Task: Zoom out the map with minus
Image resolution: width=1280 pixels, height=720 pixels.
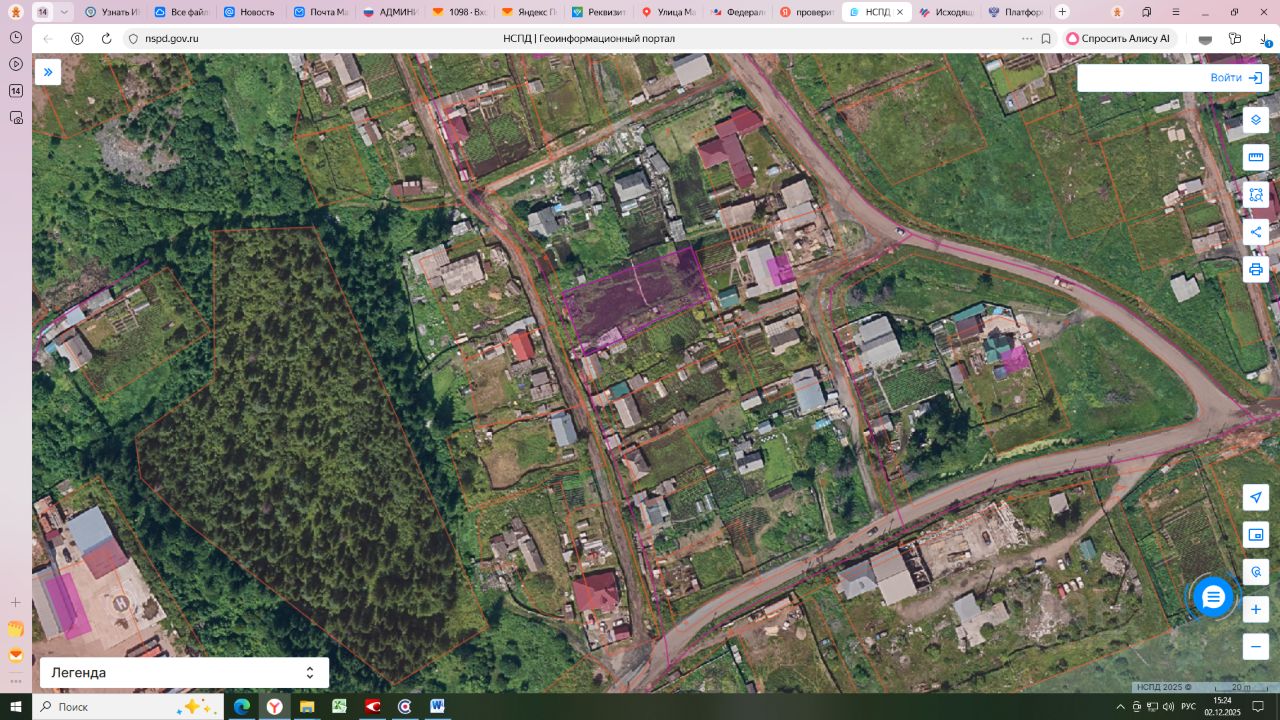Action: point(1256,646)
